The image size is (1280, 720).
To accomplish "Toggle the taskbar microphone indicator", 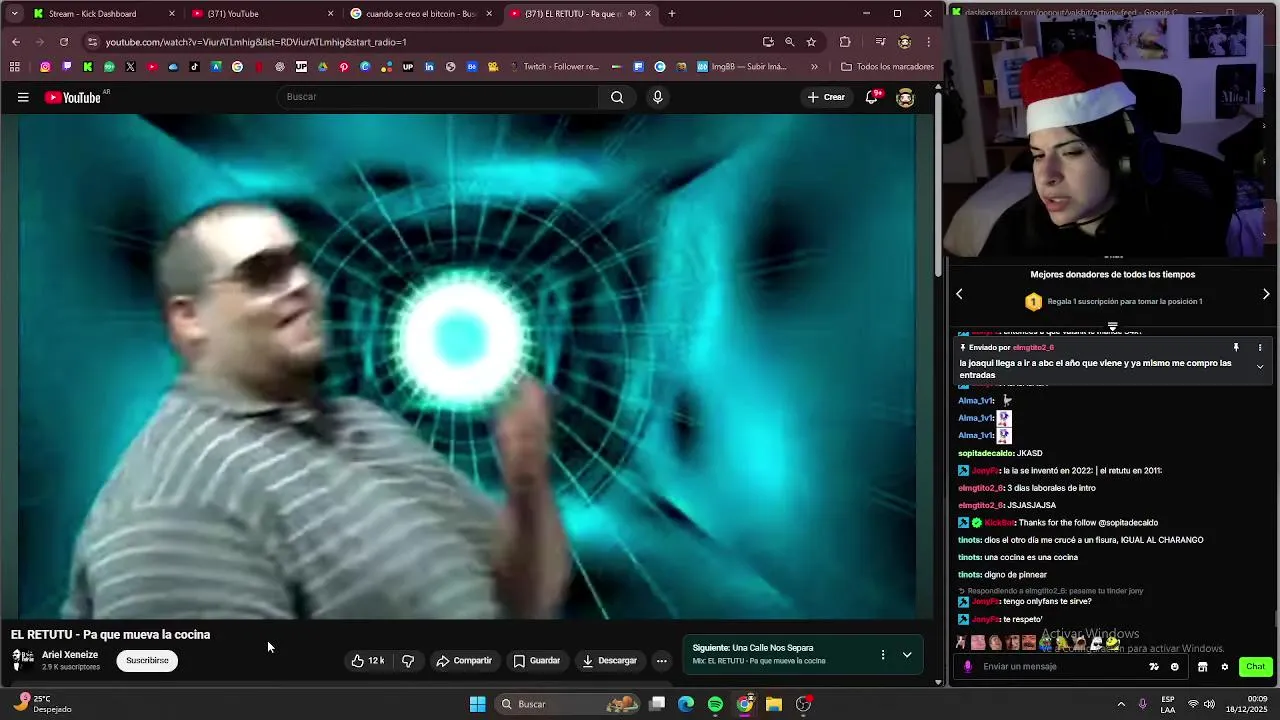I will click(x=1142, y=704).
